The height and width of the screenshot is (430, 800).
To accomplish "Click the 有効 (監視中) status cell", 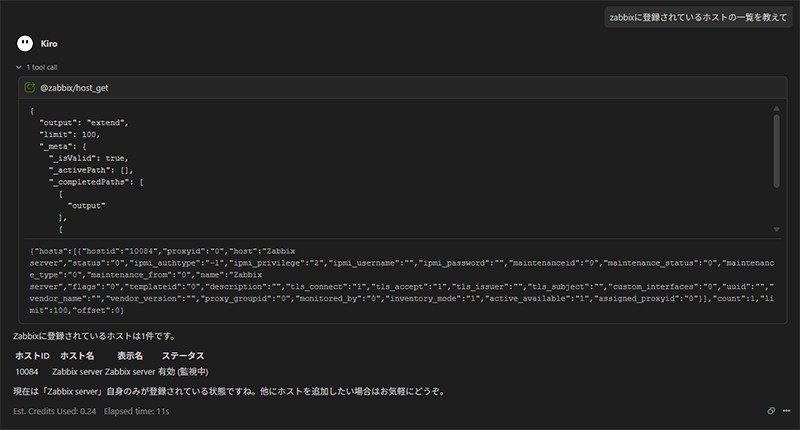I will (x=183, y=372).
